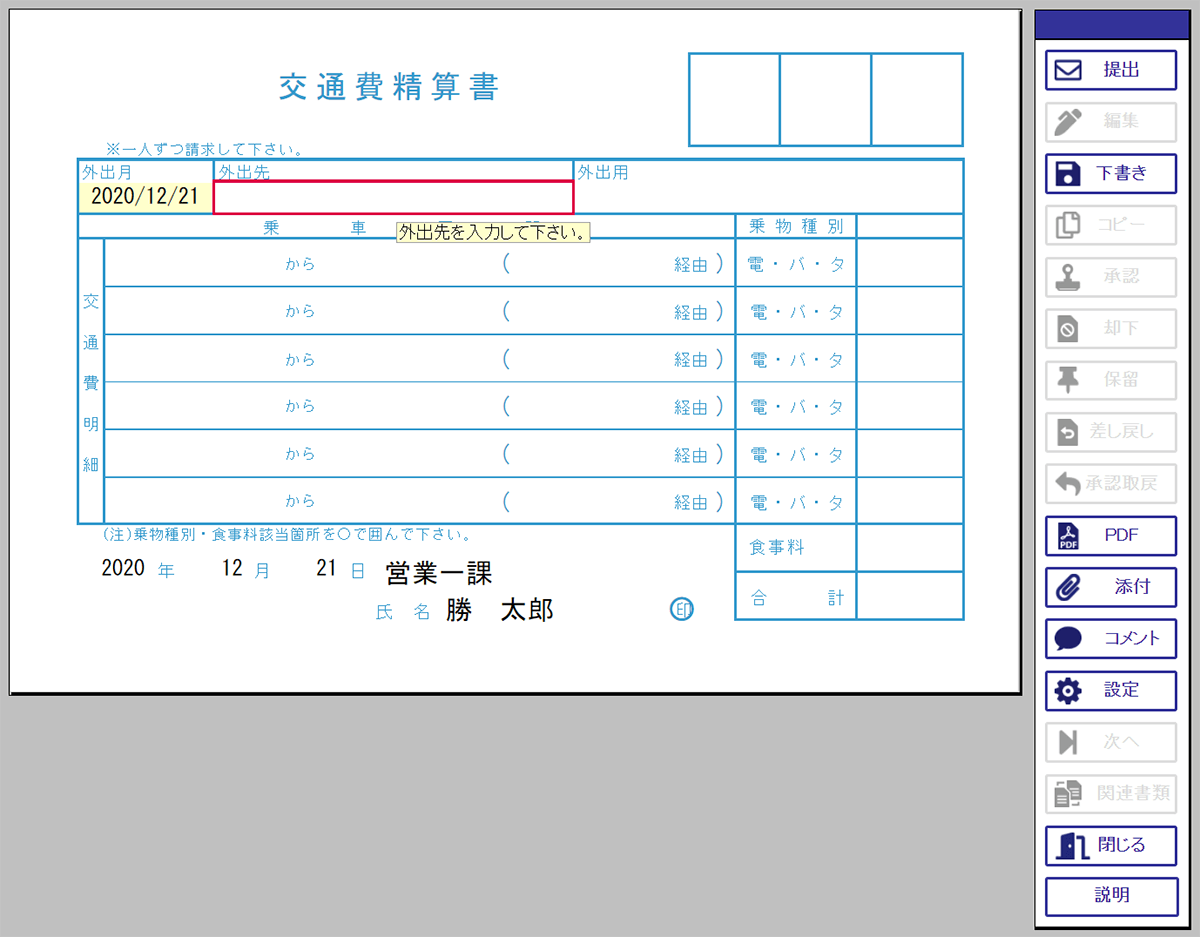Click the 外出用 field area

point(768,187)
